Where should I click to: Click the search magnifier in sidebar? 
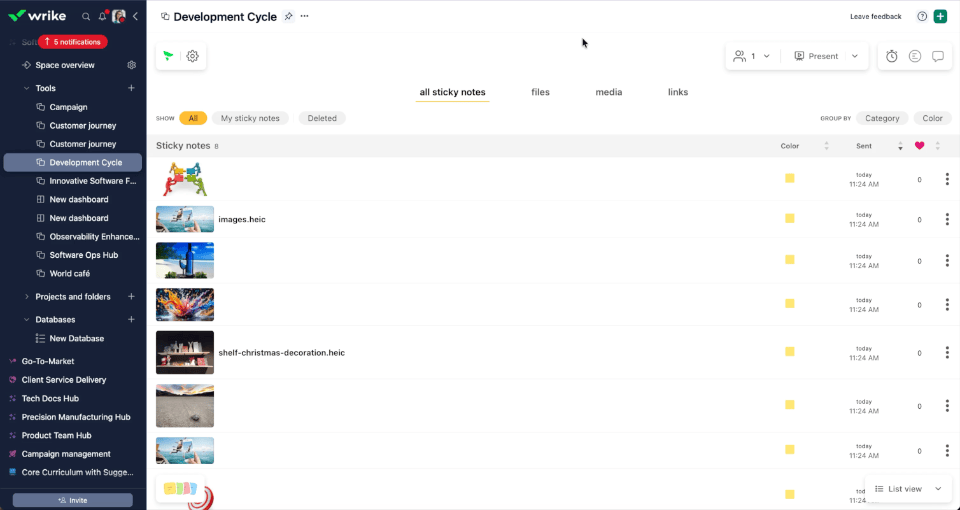coord(86,17)
